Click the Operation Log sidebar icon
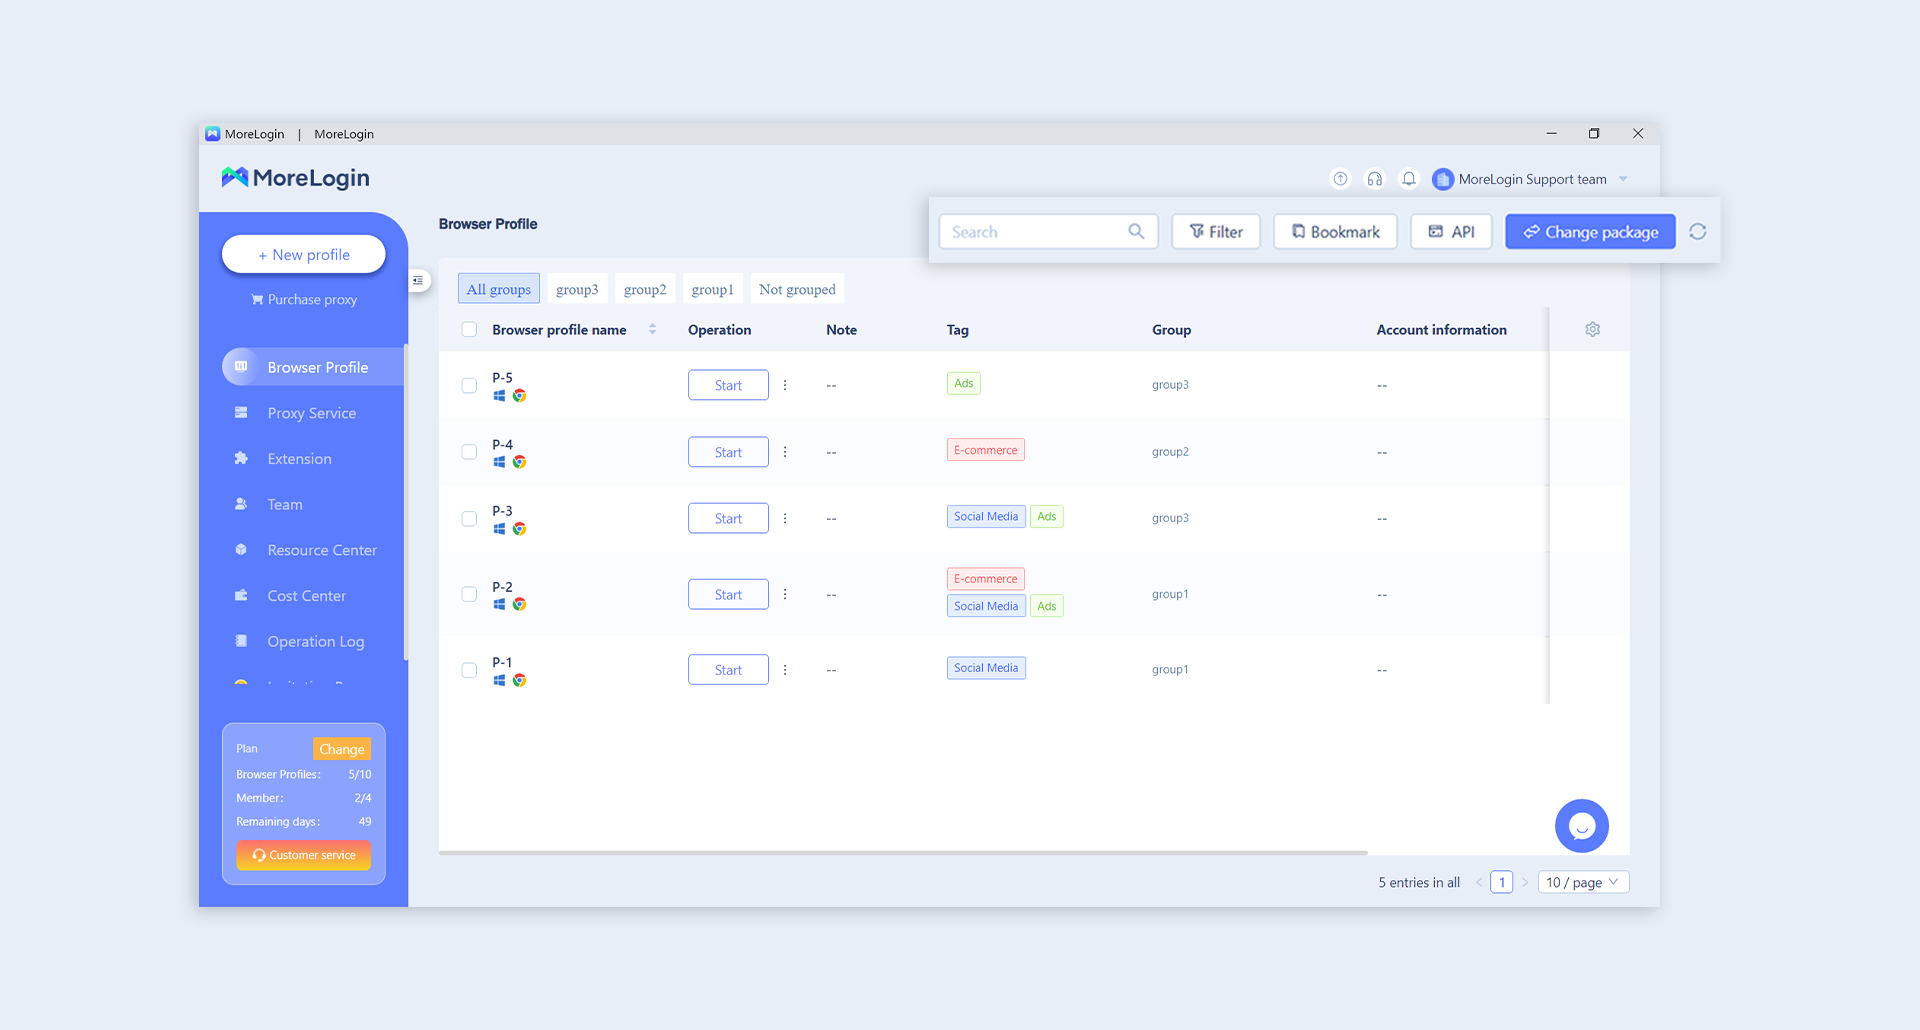 pyautogui.click(x=241, y=641)
